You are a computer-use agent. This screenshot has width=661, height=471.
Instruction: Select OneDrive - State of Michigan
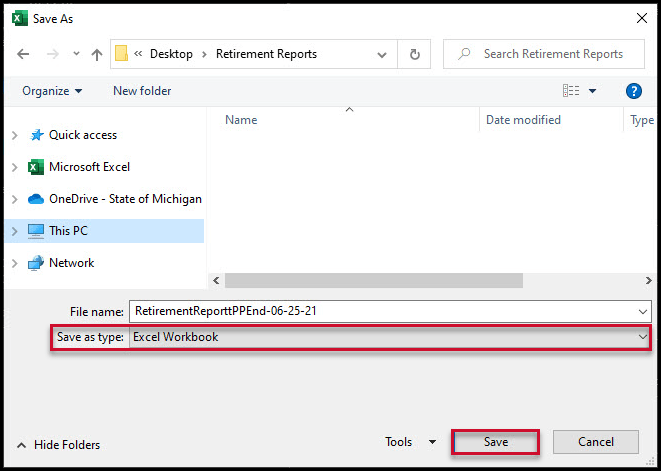point(124,199)
